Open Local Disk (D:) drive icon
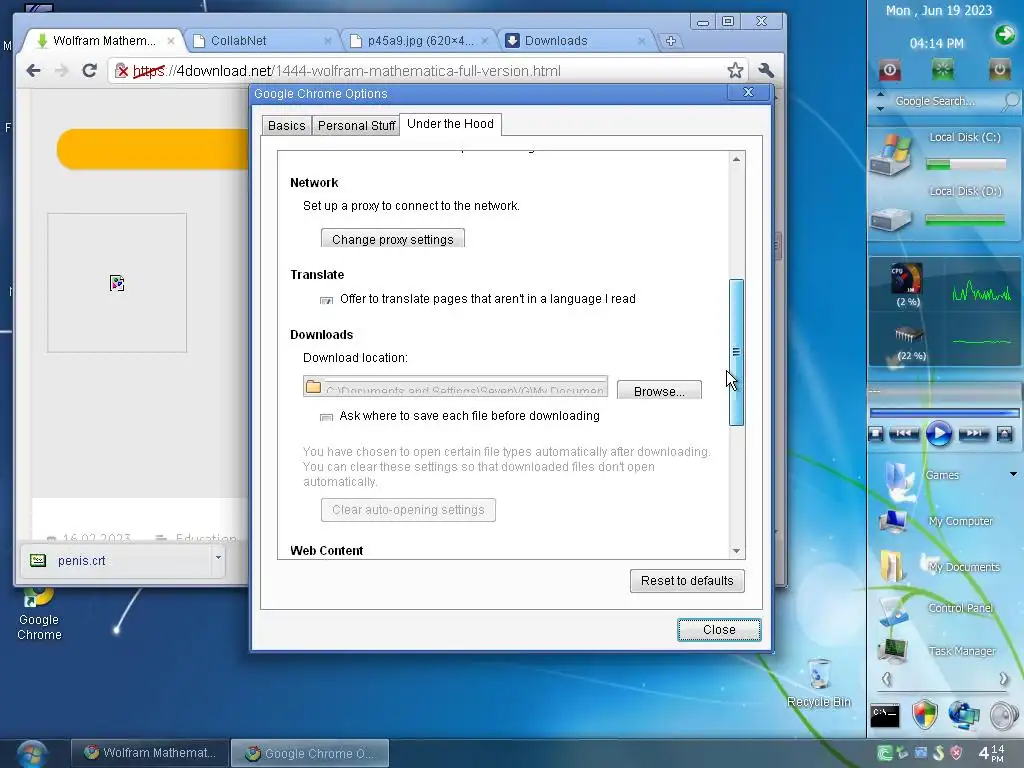 891,219
